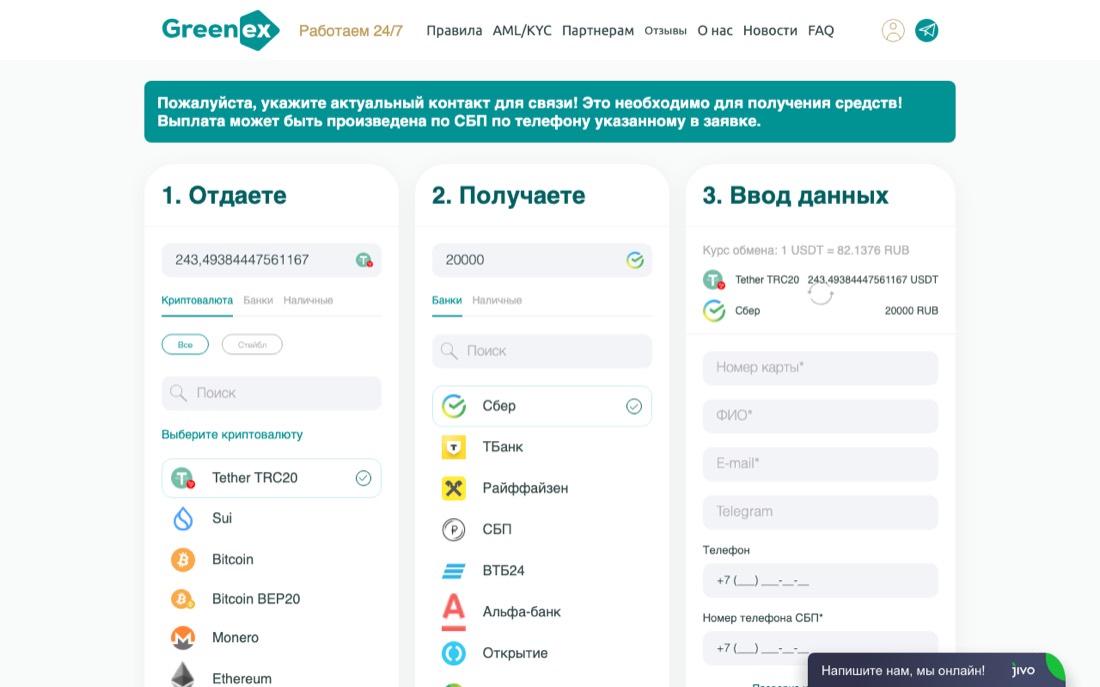
Task: Focus the Номер телефона СБП field
Action: 820,648
